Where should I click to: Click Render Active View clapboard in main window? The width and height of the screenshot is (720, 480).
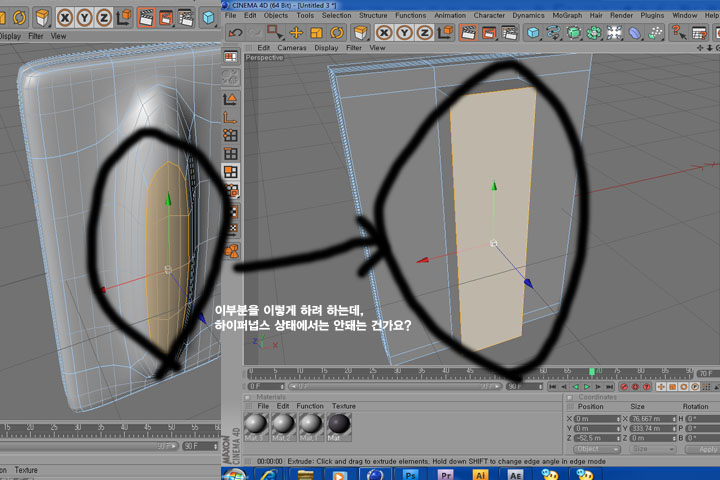(468, 33)
